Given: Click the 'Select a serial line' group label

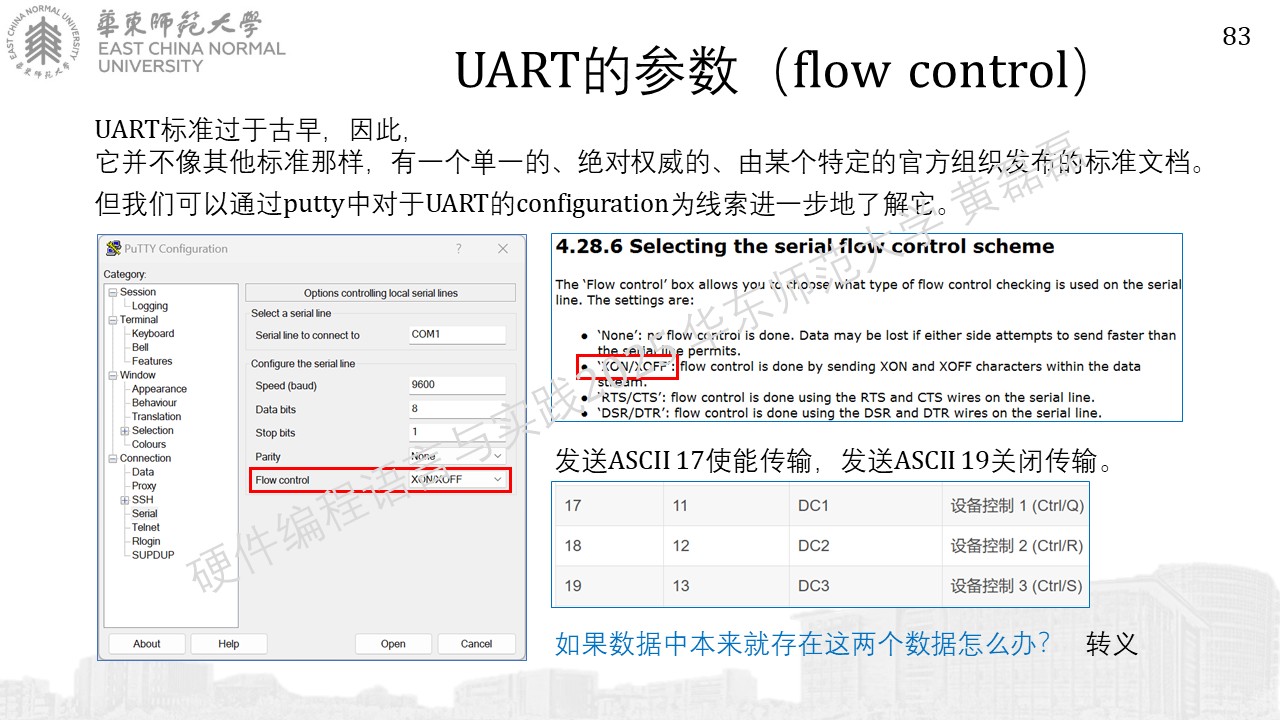Looking at the screenshot, I should pyautogui.click(x=291, y=314).
